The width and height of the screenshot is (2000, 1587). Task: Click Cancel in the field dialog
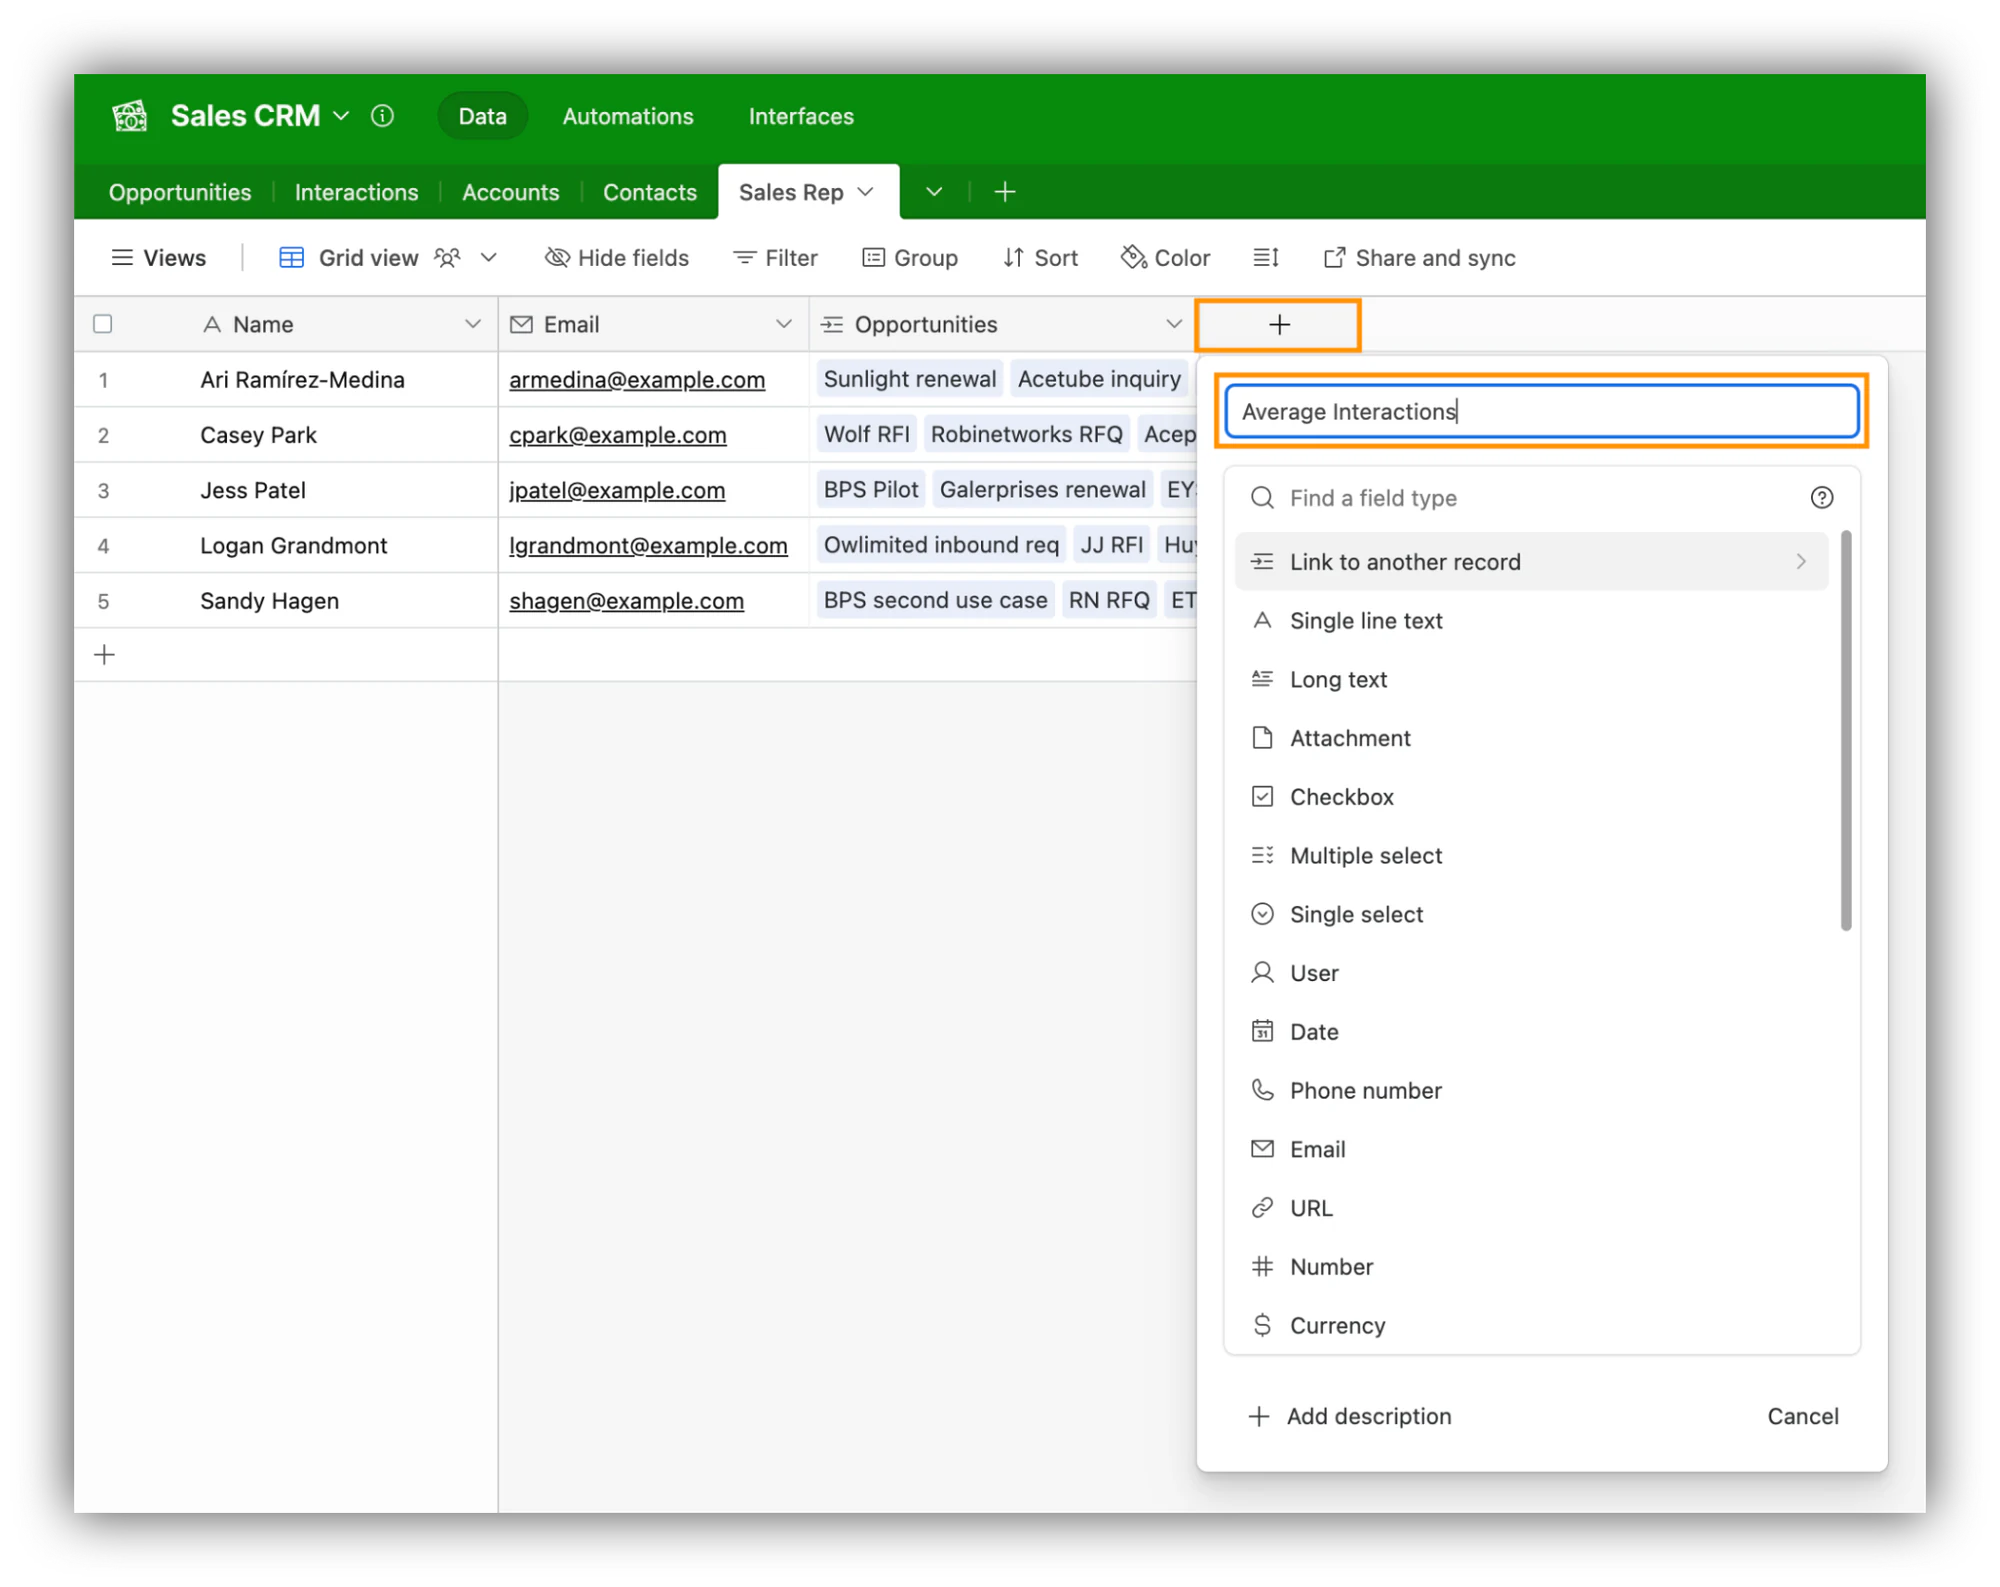coord(1802,1417)
